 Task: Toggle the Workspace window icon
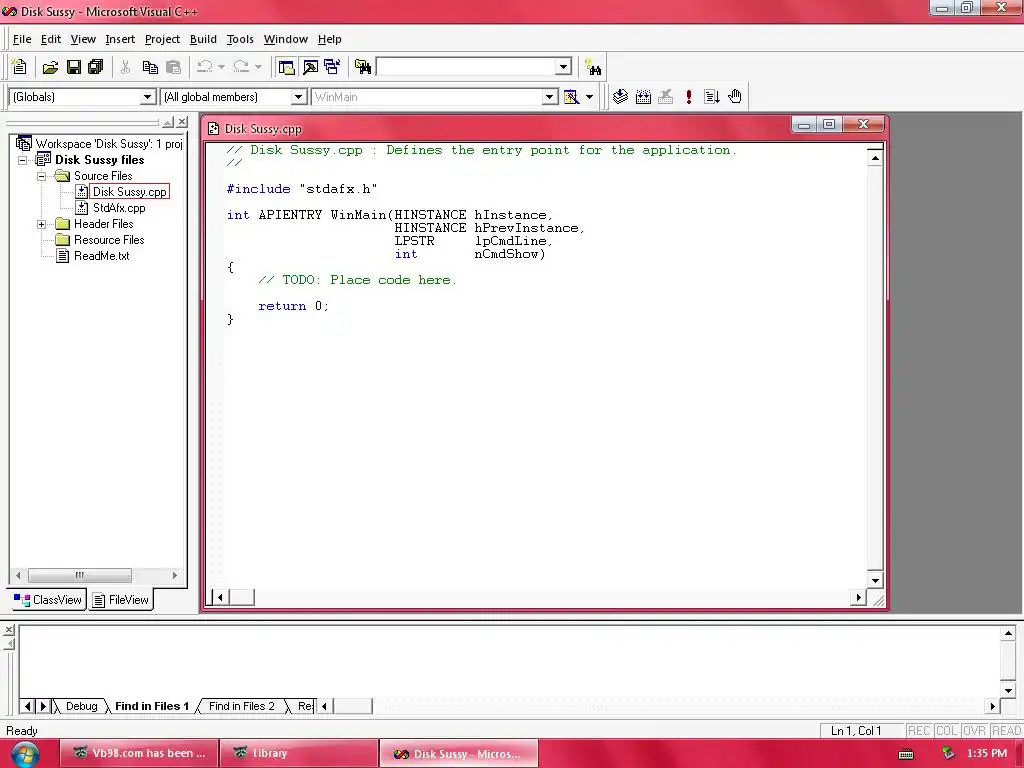(x=286, y=67)
